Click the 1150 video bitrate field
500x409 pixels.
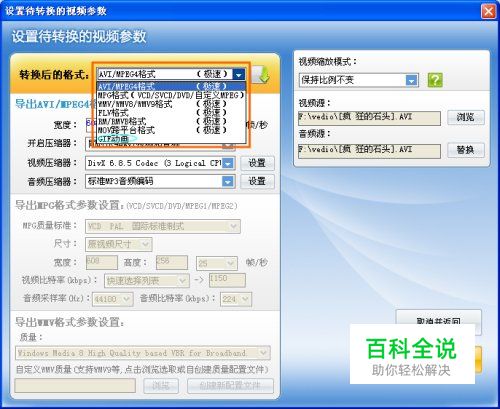click(x=227, y=280)
